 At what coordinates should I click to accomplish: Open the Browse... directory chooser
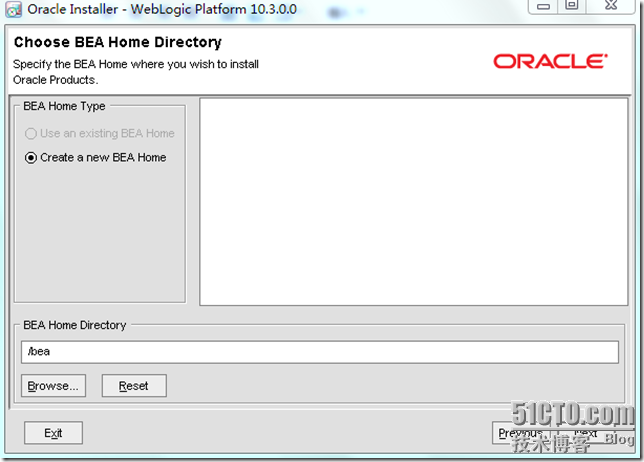pos(53,386)
